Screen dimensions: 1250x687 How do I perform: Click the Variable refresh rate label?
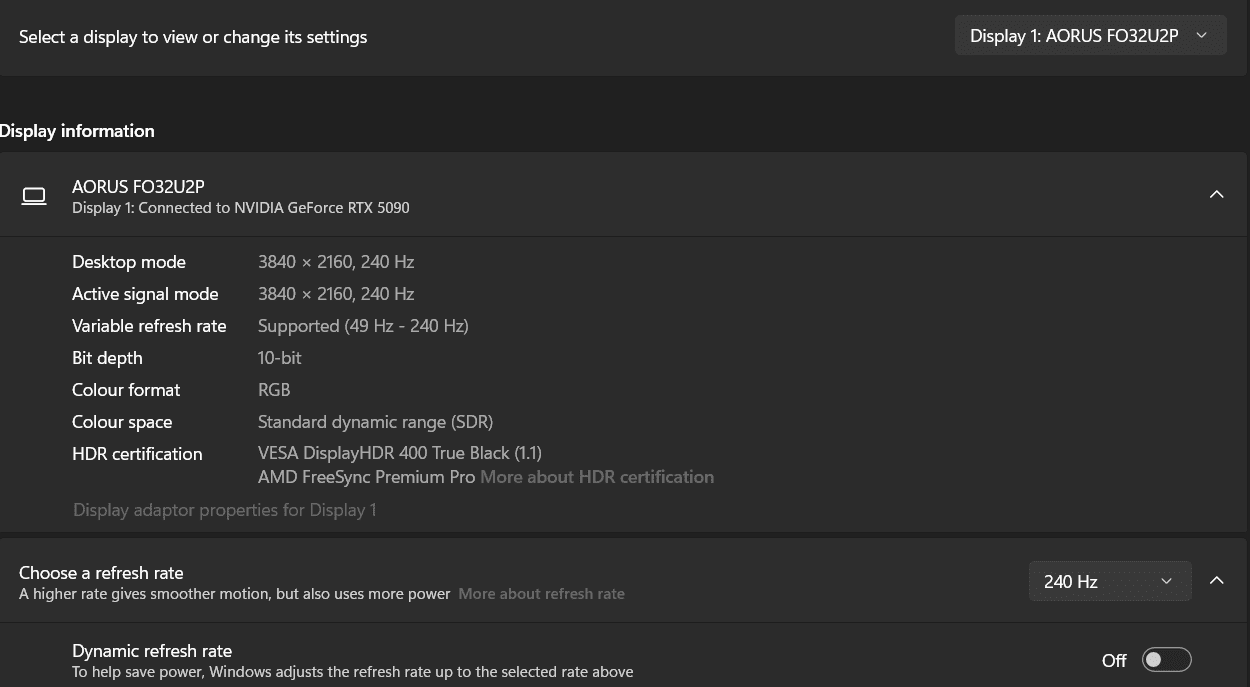pyautogui.click(x=149, y=326)
